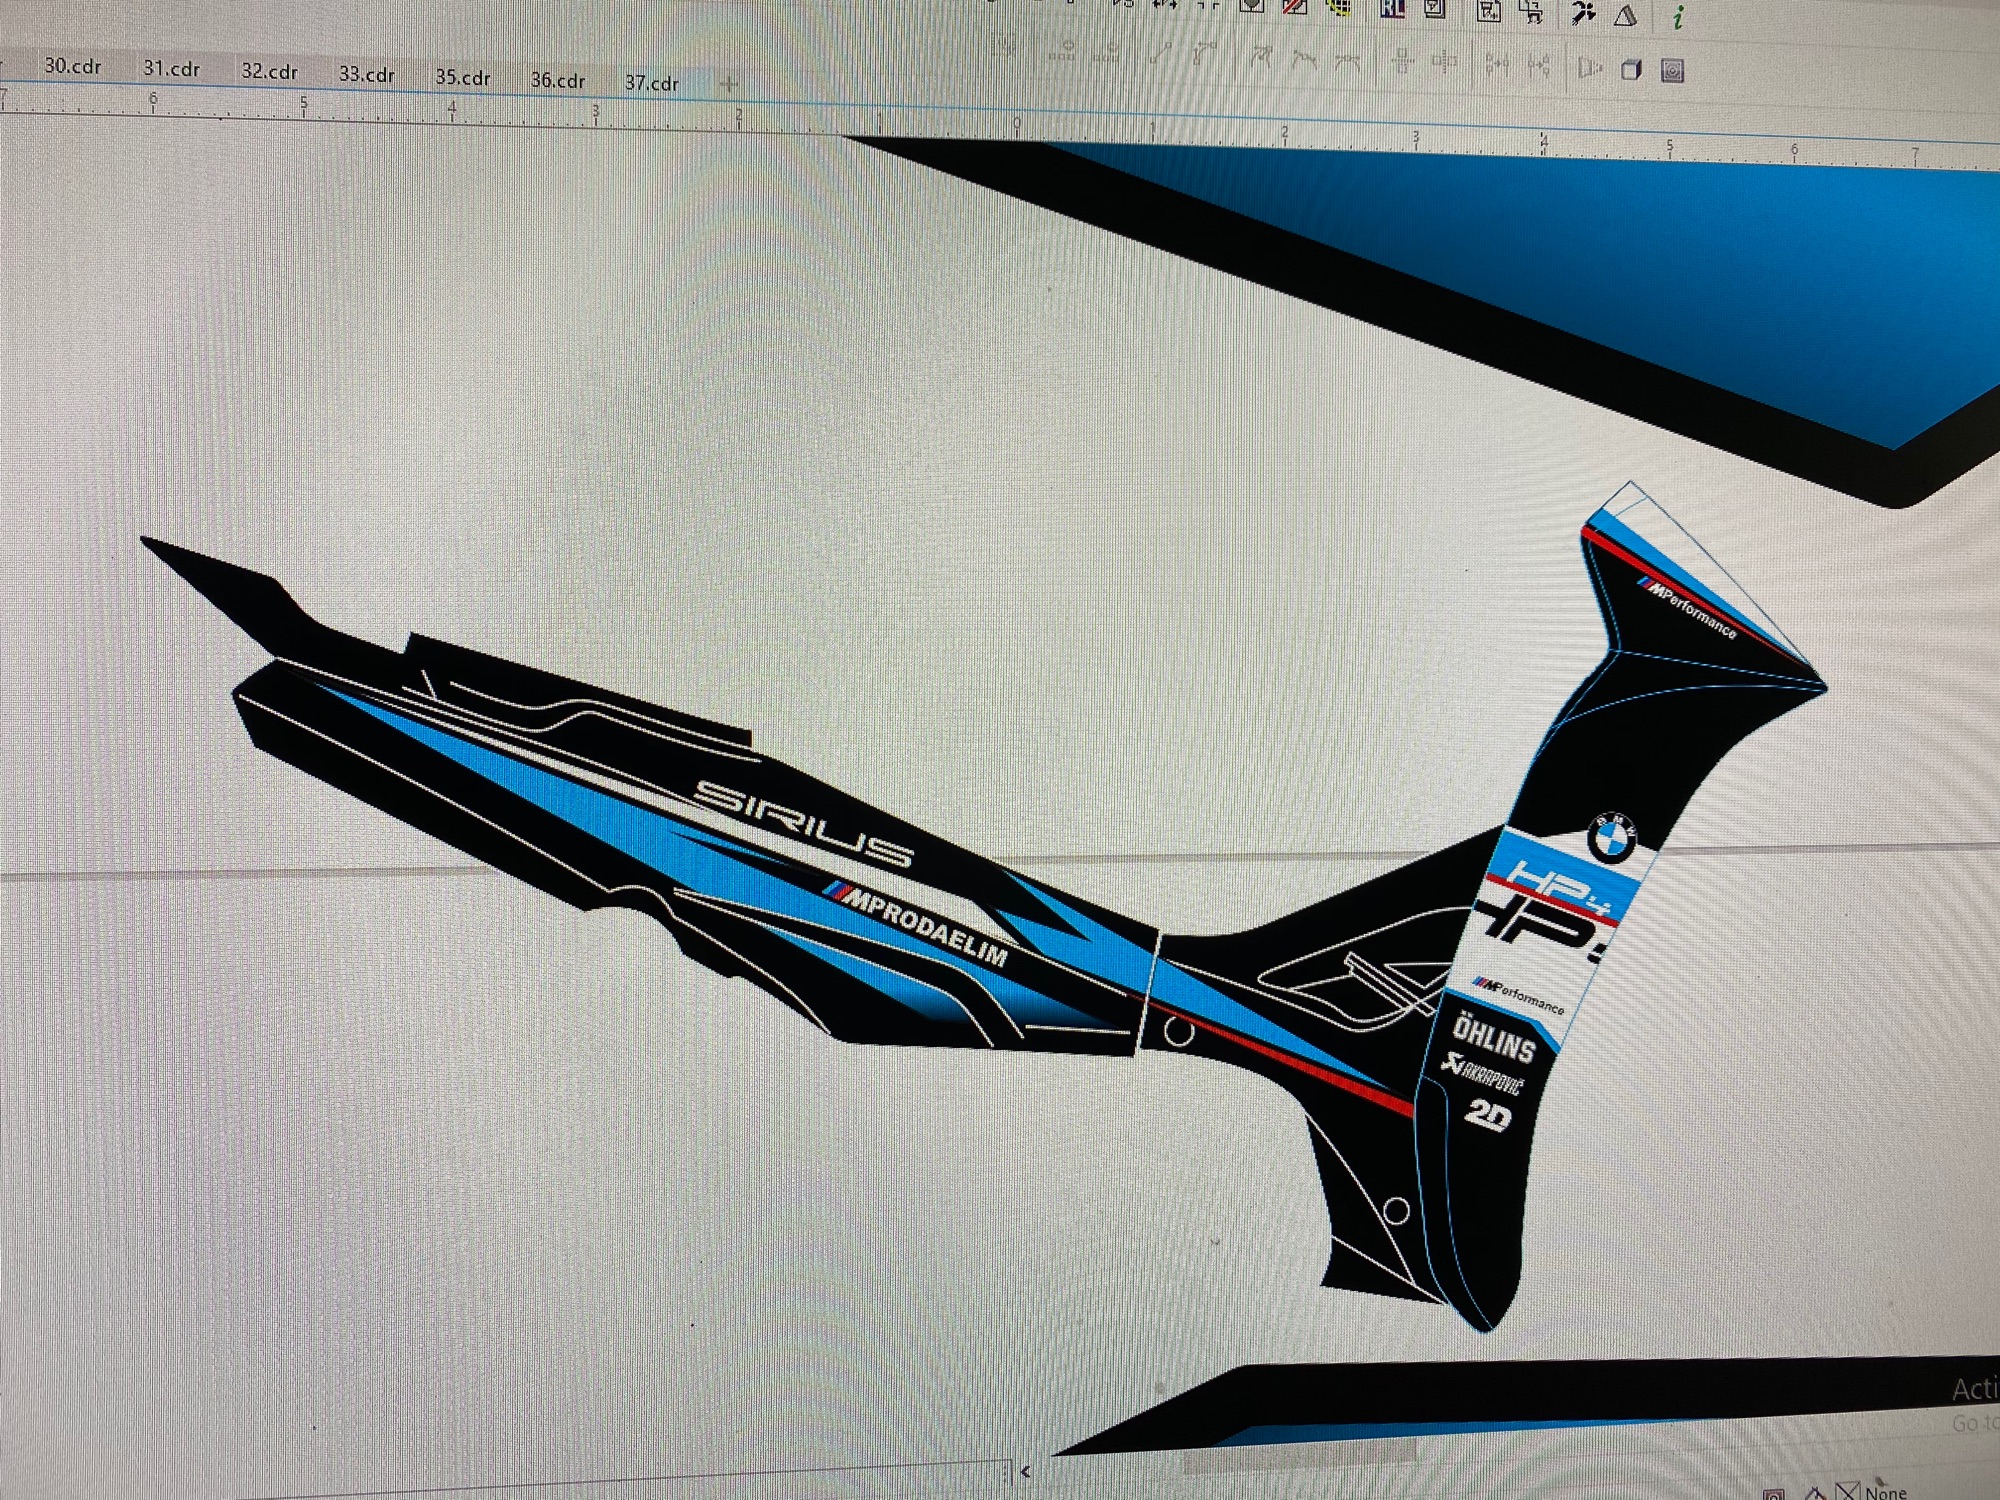Click the greyed-out cusp node icon

(x=1261, y=58)
